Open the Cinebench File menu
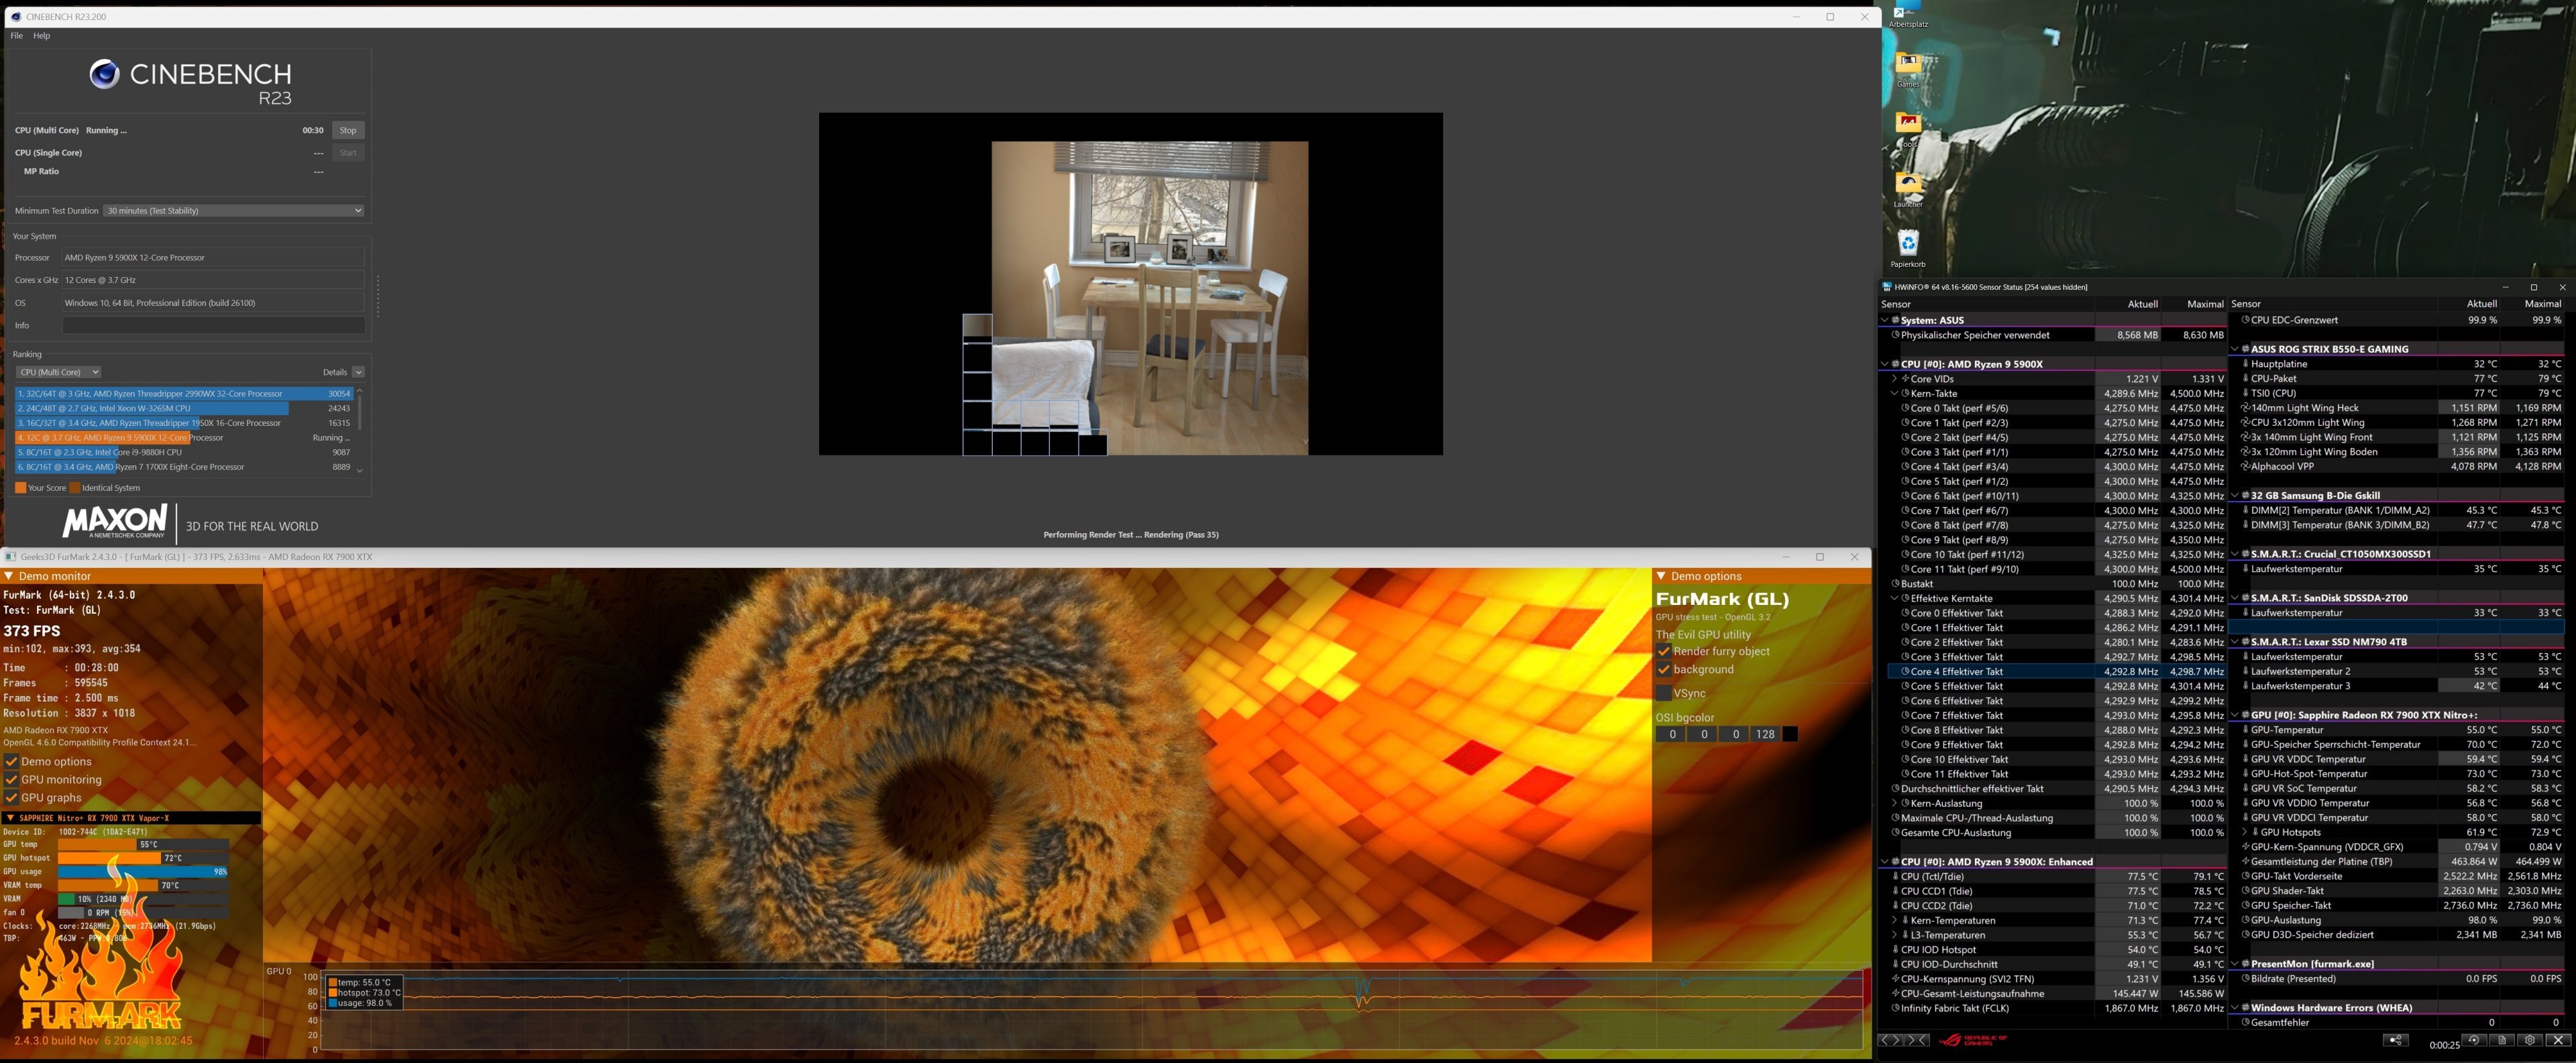Image resolution: width=2576 pixels, height=1063 pixels. point(16,36)
